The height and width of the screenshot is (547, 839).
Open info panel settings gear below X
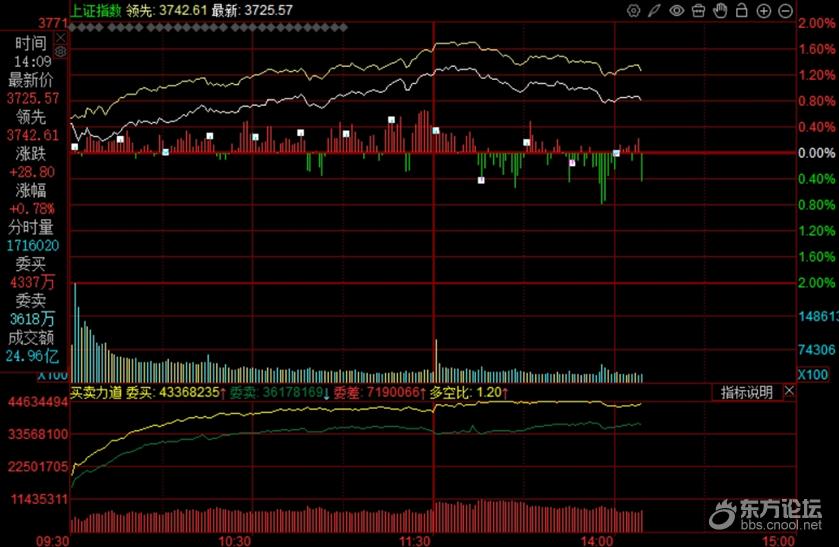[x=60, y=51]
